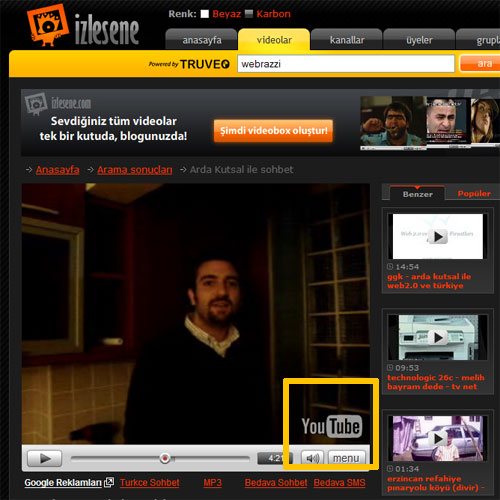Switch to the Benzer tab
The height and width of the screenshot is (500, 500).
pos(417,194)
